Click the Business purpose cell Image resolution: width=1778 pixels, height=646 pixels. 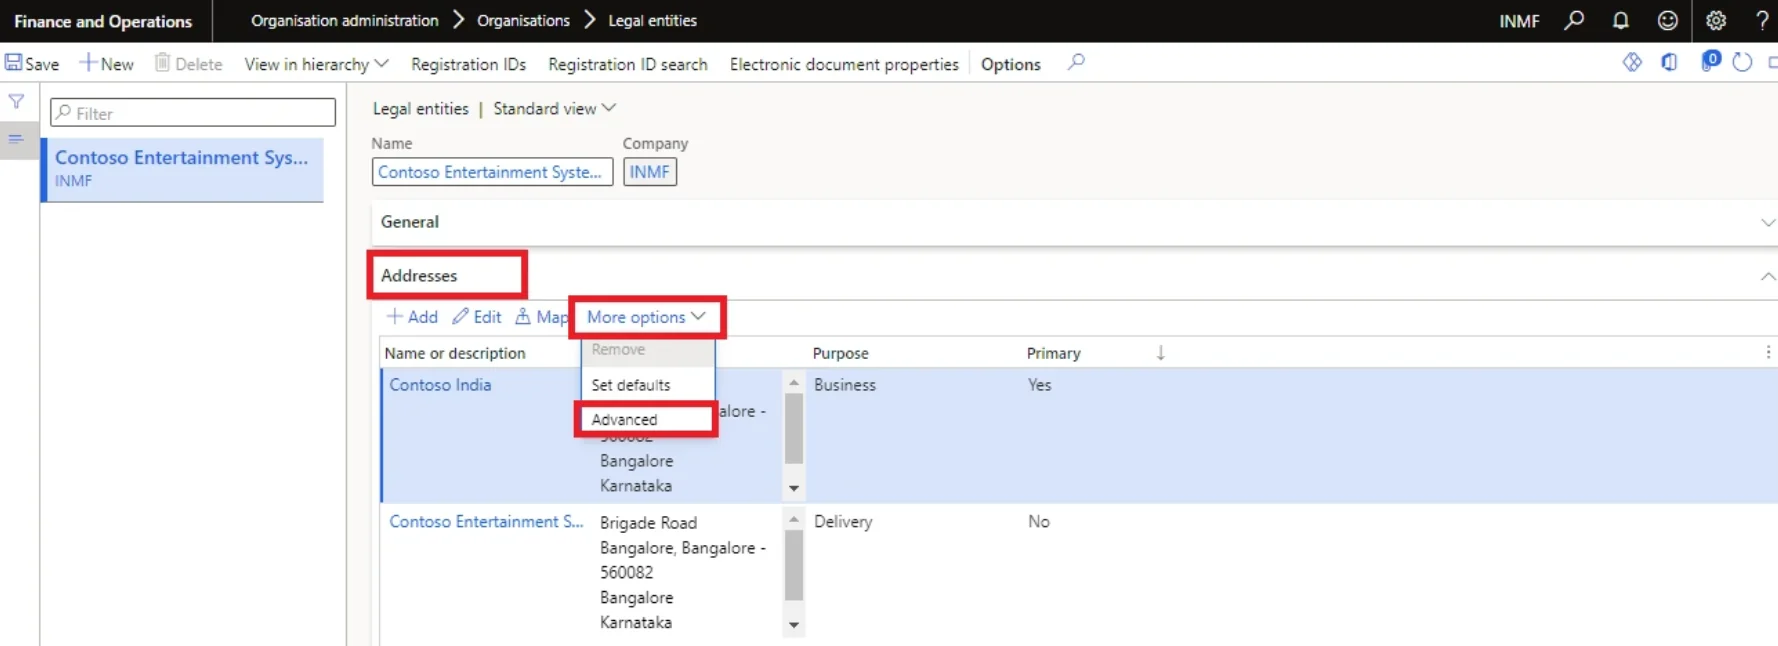click(845, 385)
